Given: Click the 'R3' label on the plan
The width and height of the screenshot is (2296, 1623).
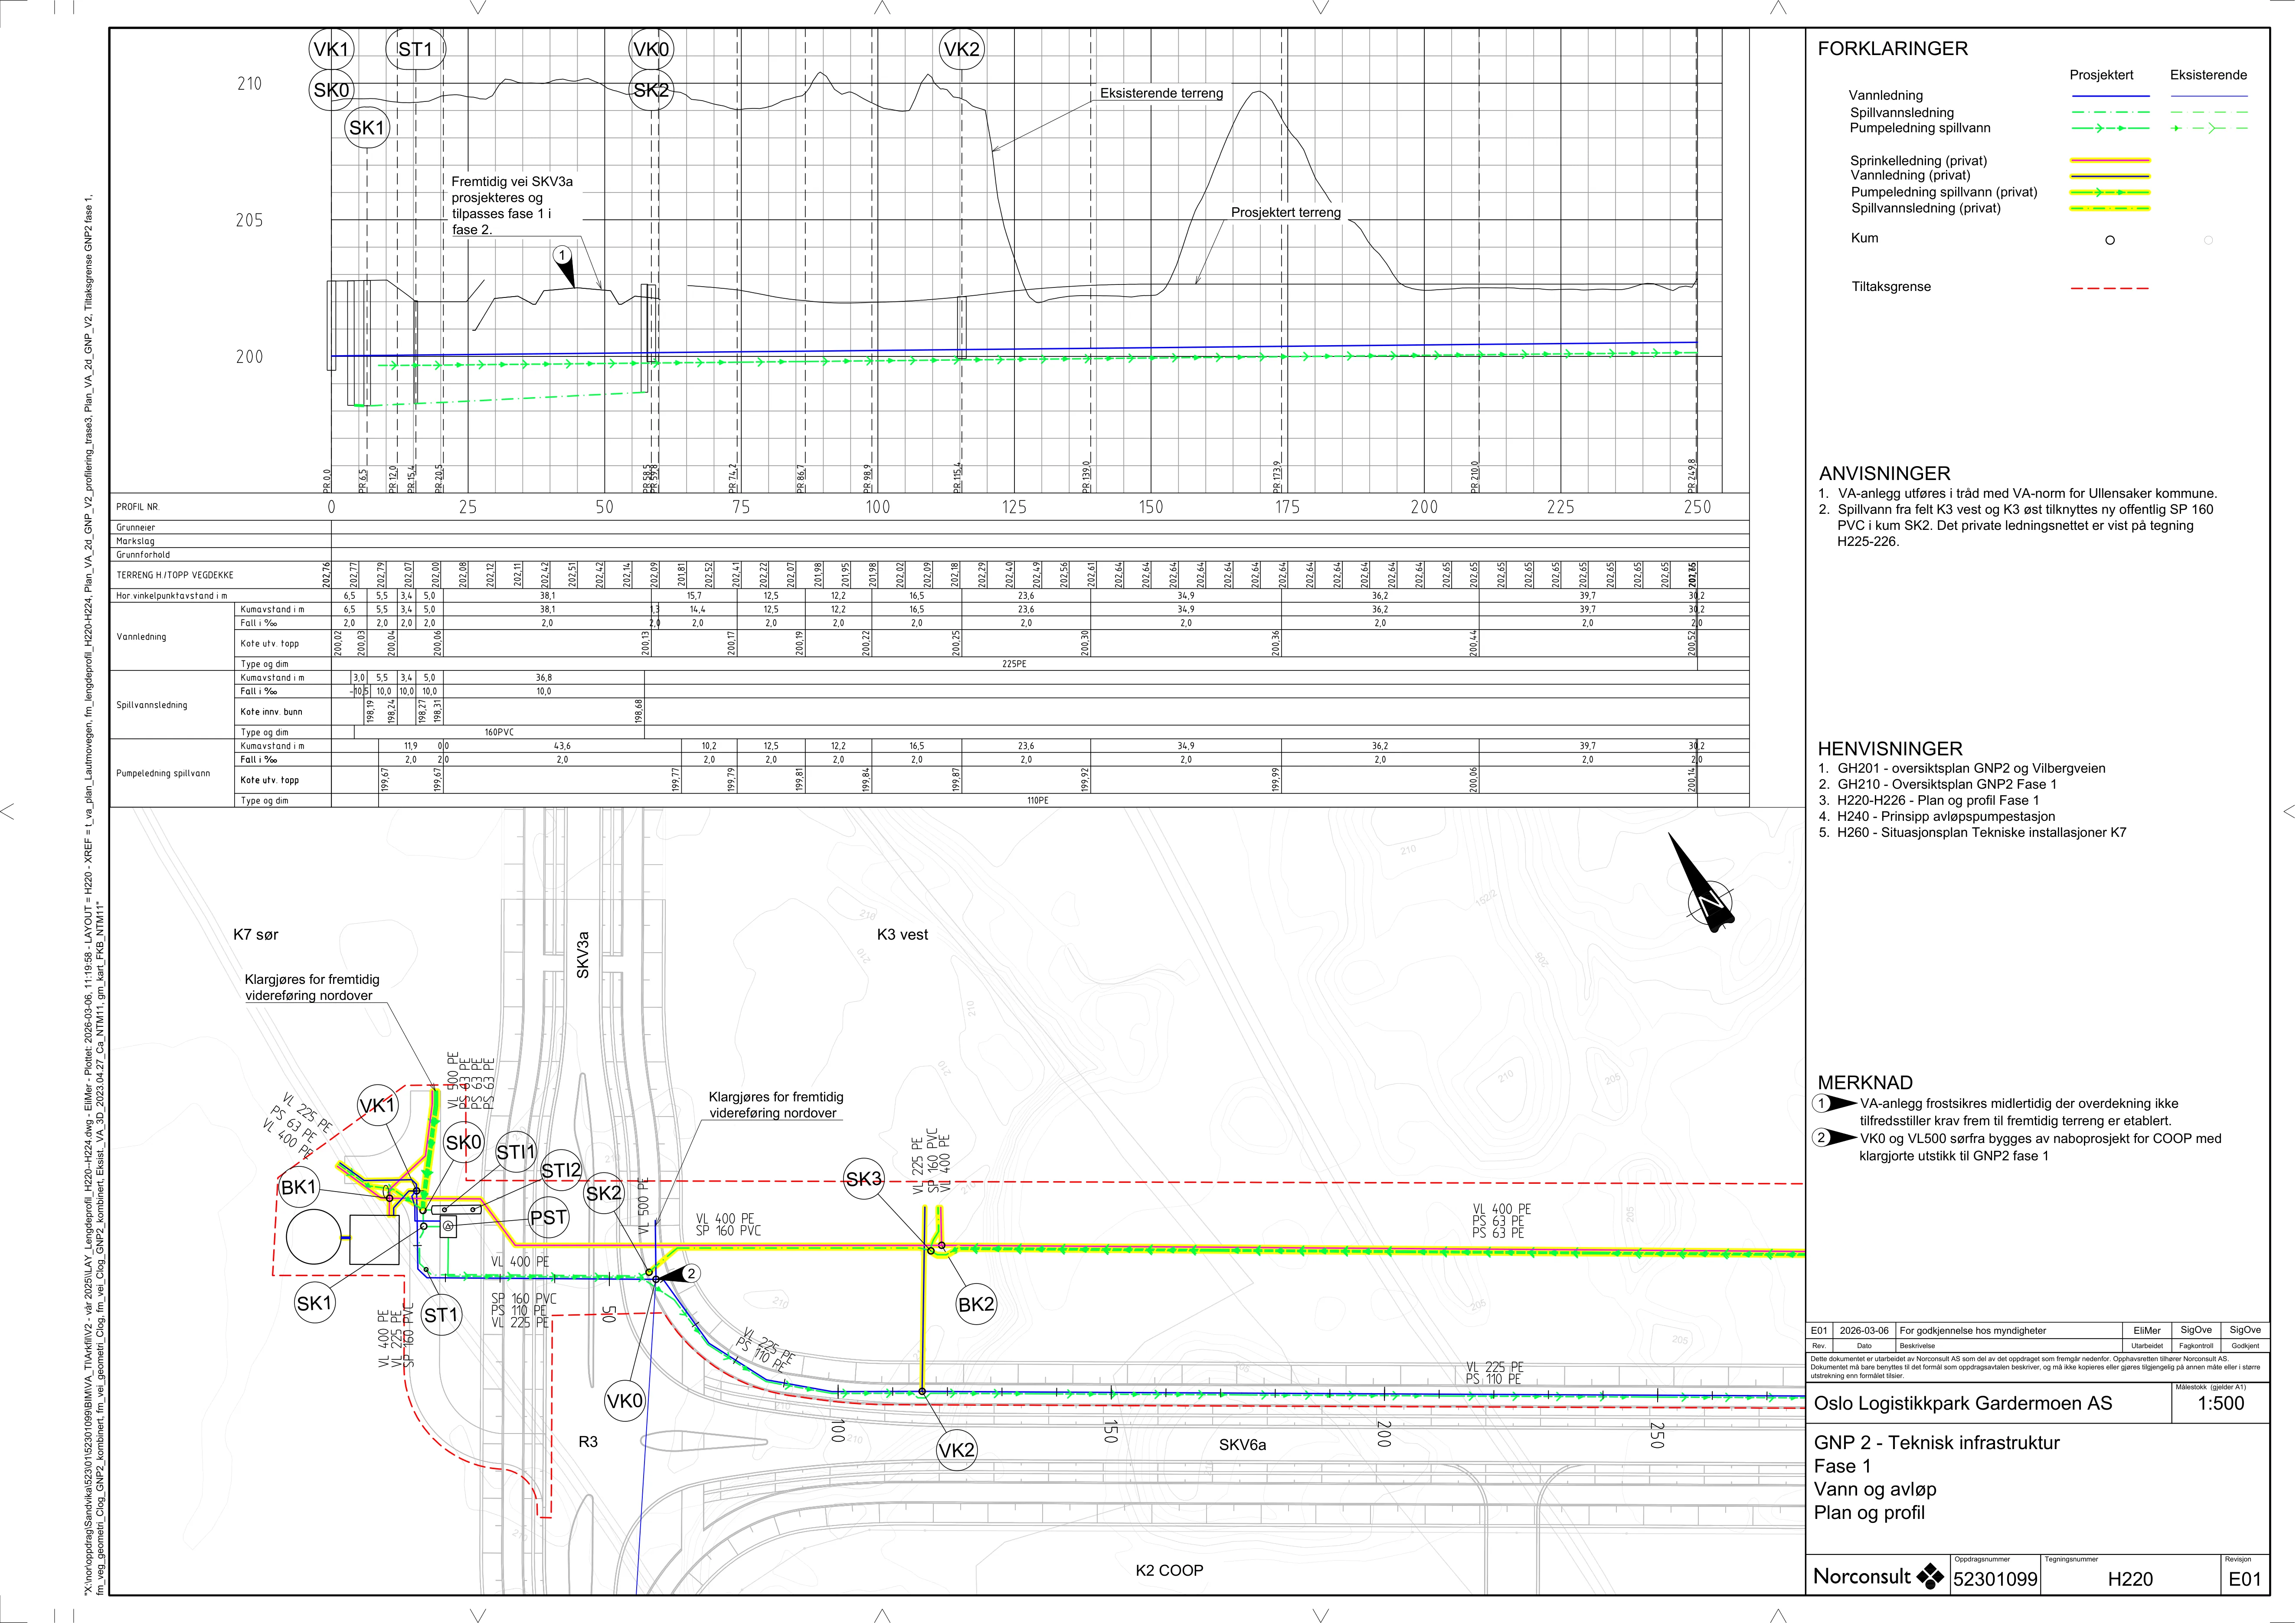Looking at the screenshot, I should pyautogui.click(x=588, y=1442).
